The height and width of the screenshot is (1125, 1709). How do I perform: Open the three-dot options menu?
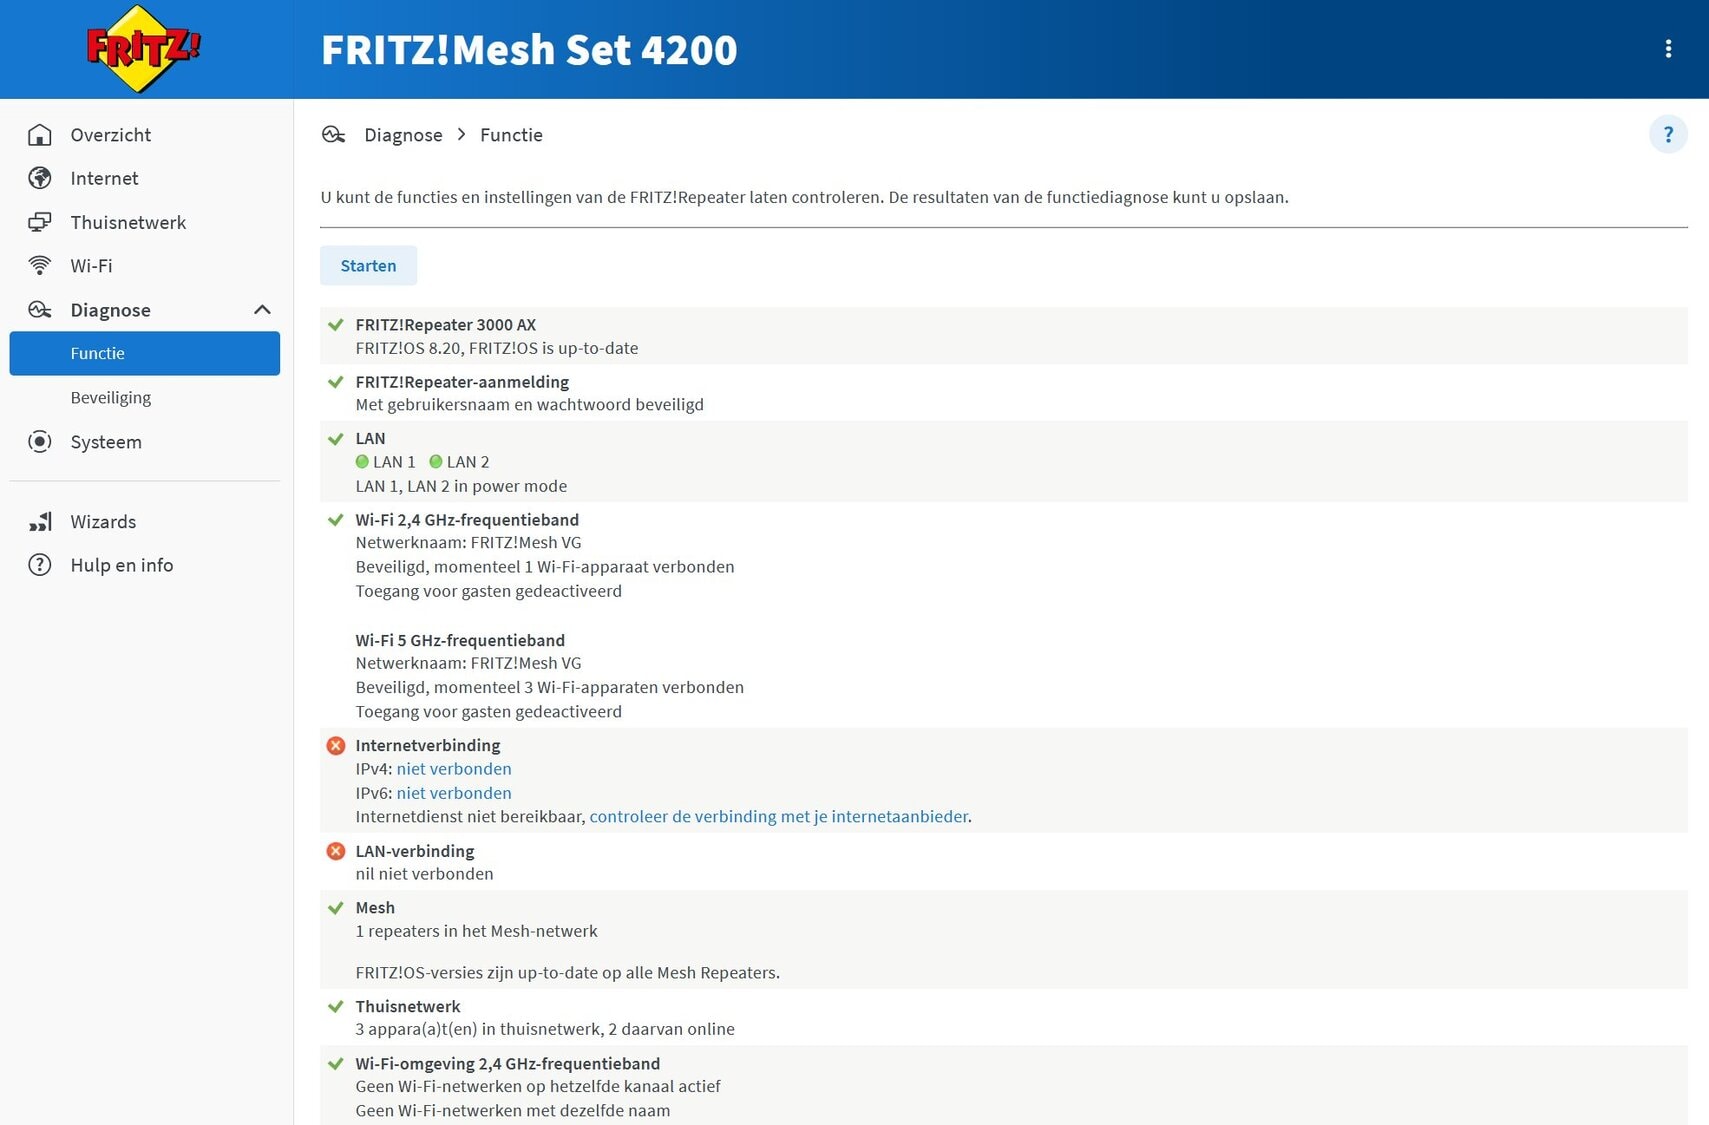pos(1668,49)
